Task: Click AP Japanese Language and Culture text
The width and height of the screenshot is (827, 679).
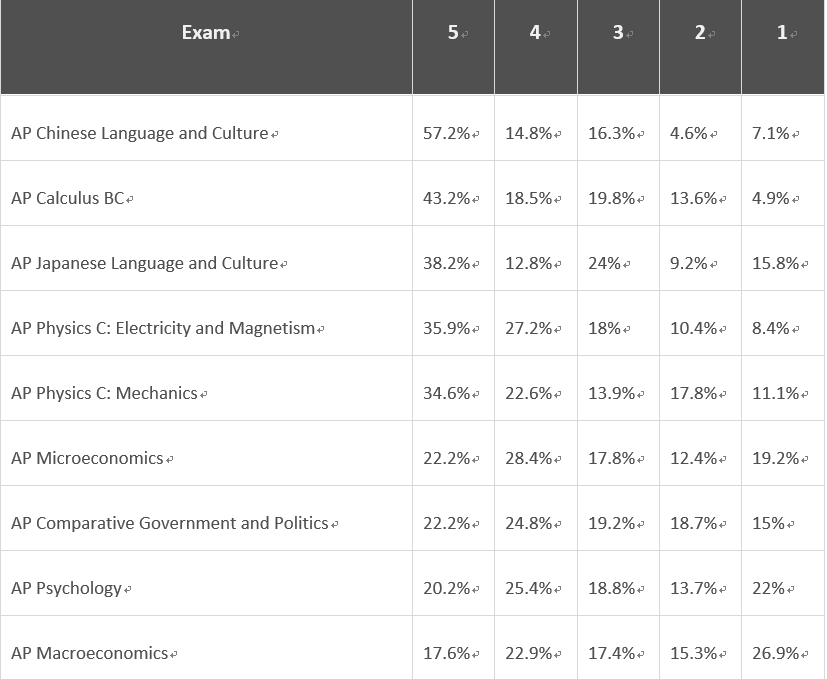Action: 145,263
